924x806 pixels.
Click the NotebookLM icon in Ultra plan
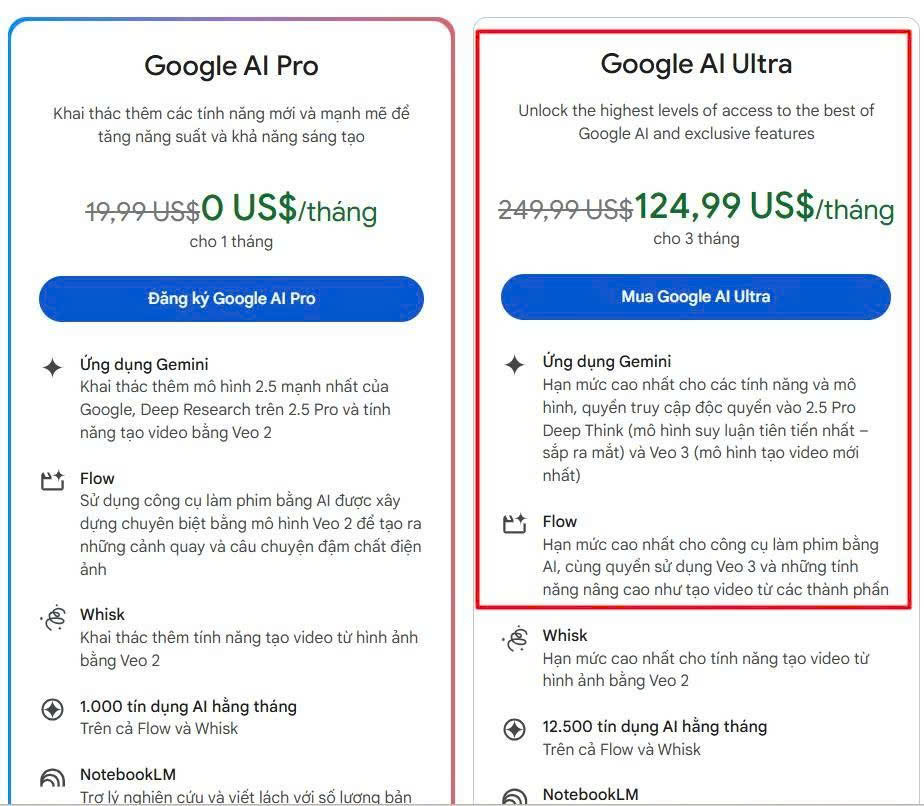click(x=514, y=797)
